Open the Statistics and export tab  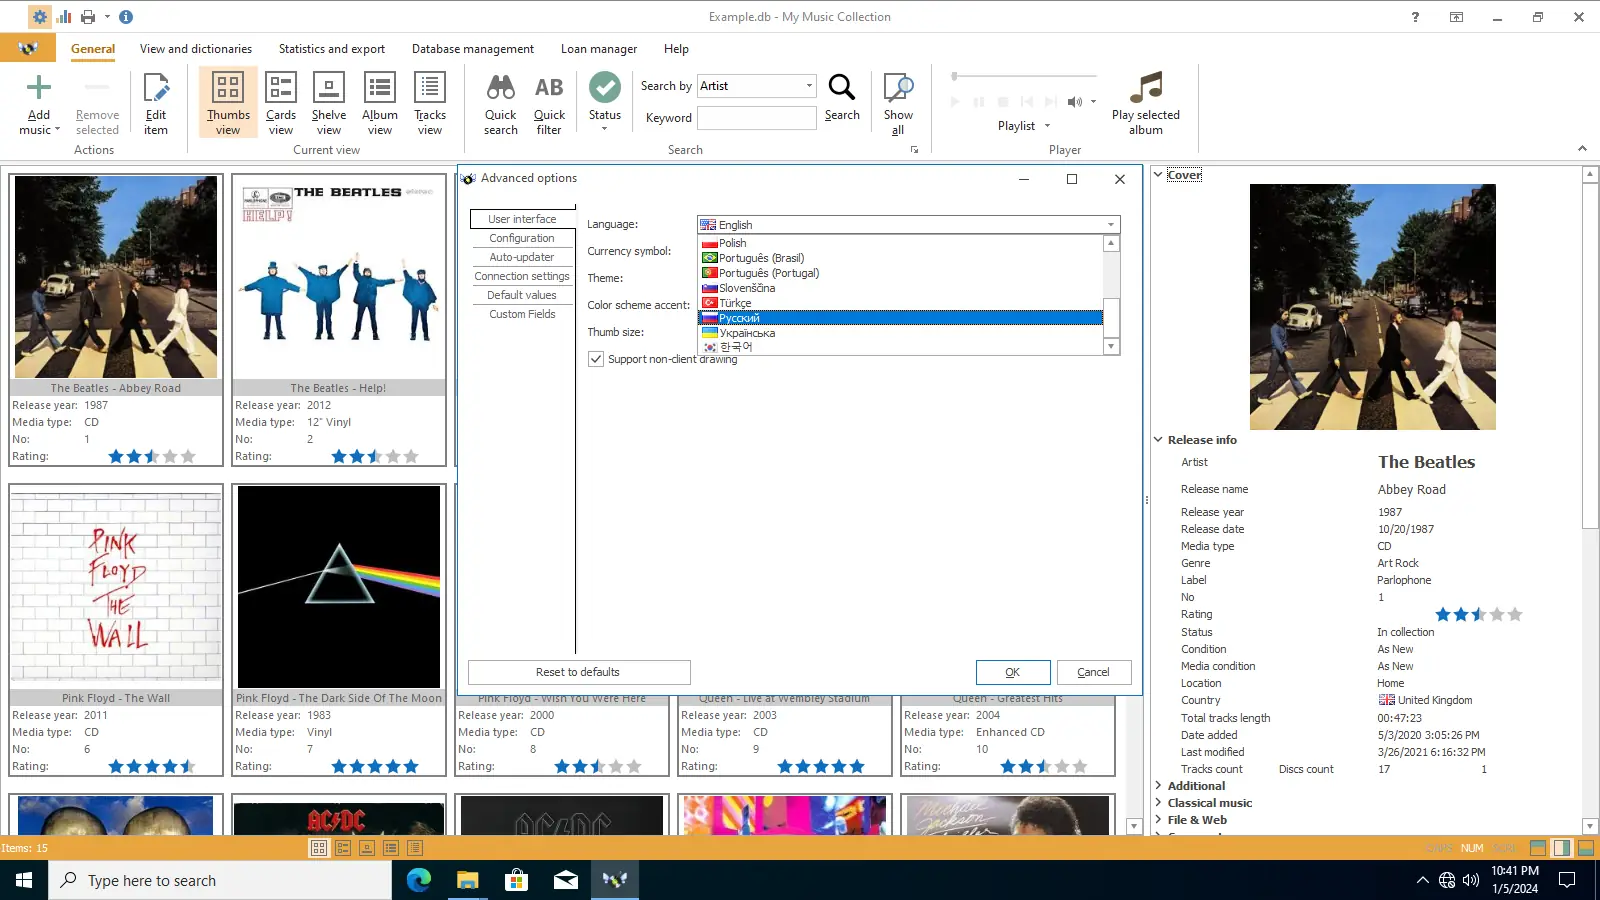pos(331,49)
